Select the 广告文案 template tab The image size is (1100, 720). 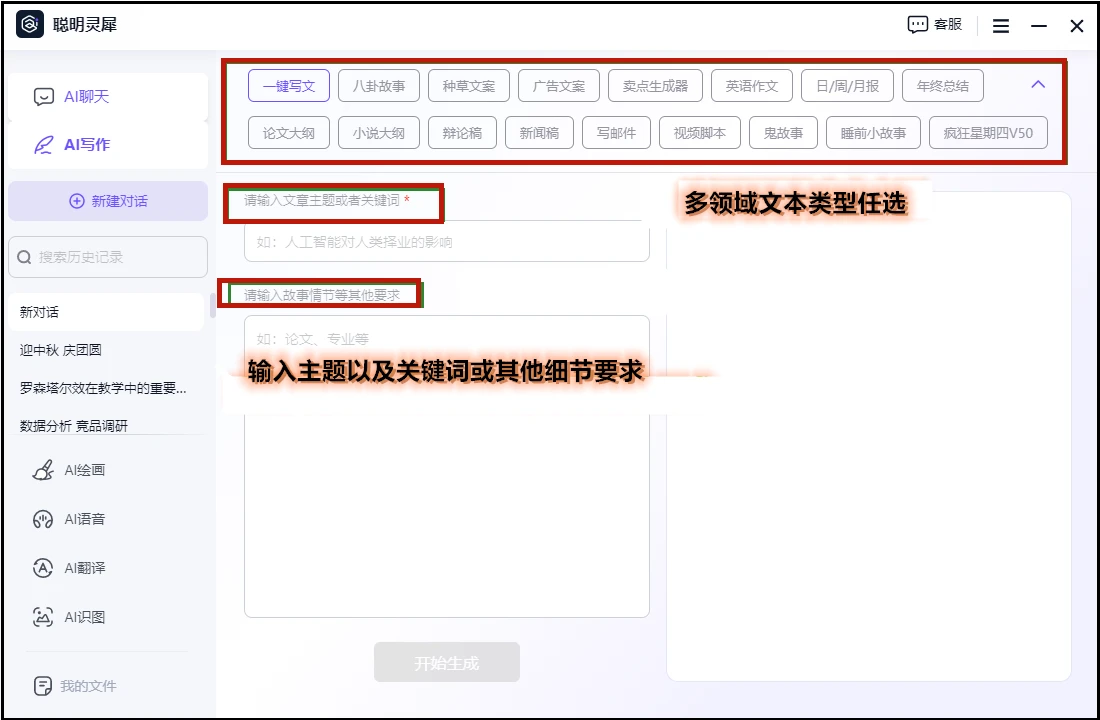coord(559,86)
